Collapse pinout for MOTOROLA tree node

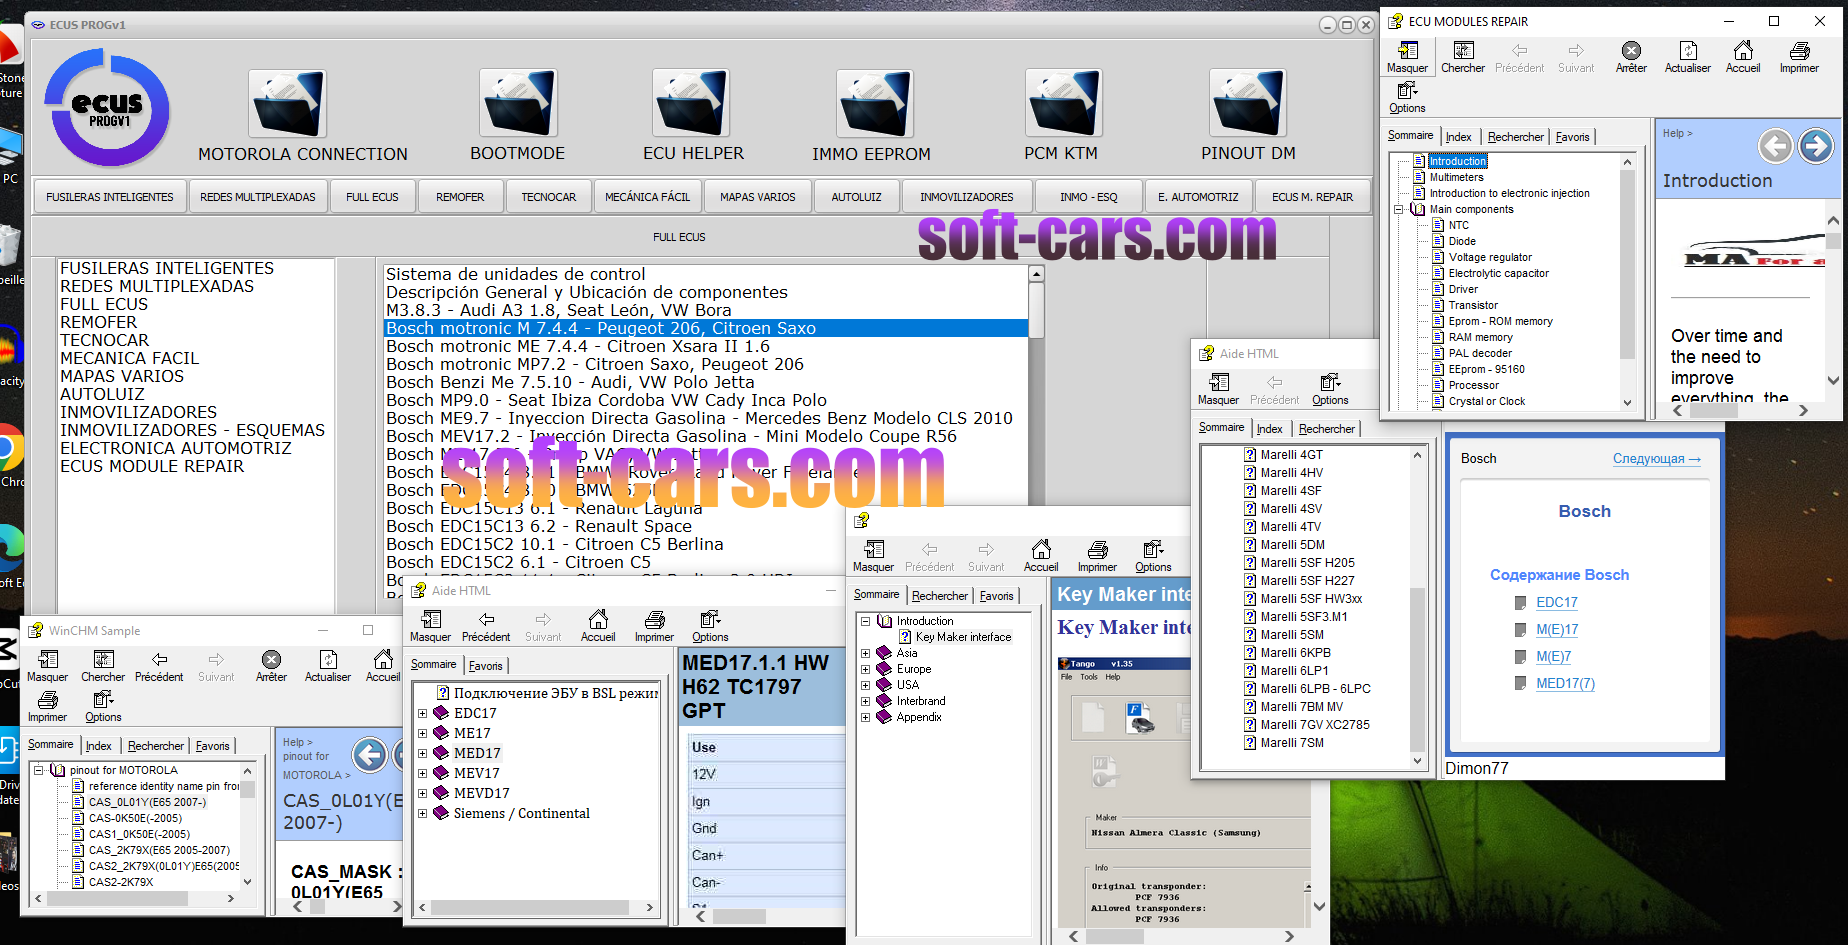(x=38, y=770)
